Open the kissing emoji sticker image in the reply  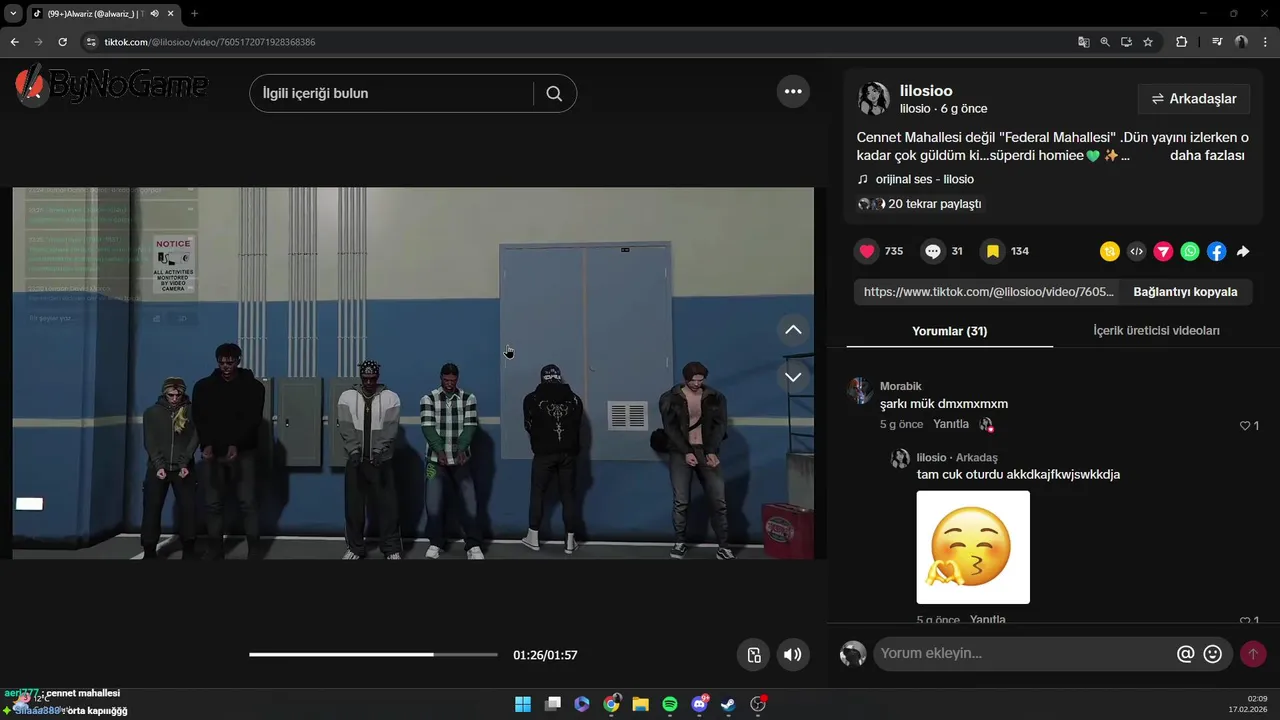click(x=973, y=547)
